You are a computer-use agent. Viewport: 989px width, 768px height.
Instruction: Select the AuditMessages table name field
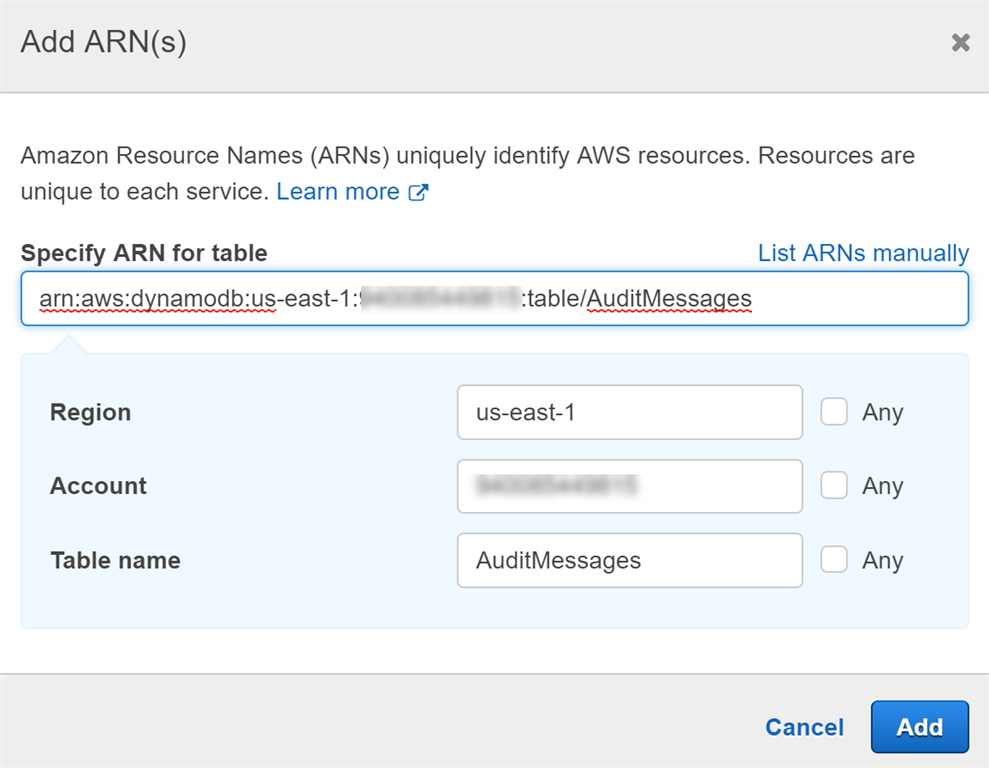(629, 560)
